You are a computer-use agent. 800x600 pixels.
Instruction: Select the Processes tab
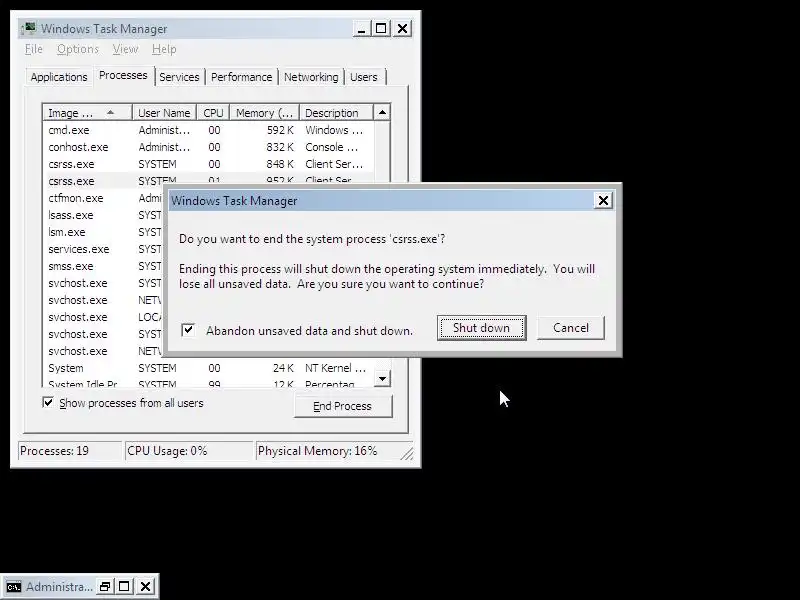123,76
